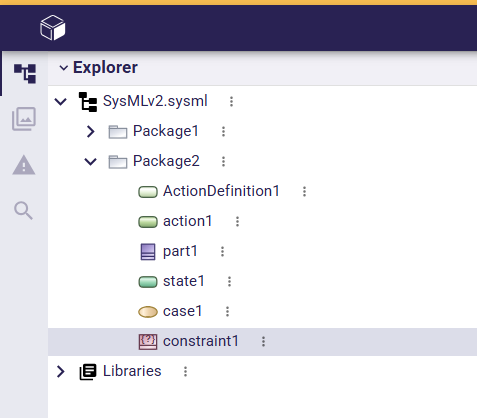477x418 pixels.
Task: Click the action1 green action icon
Action: (x=148, y=222)
